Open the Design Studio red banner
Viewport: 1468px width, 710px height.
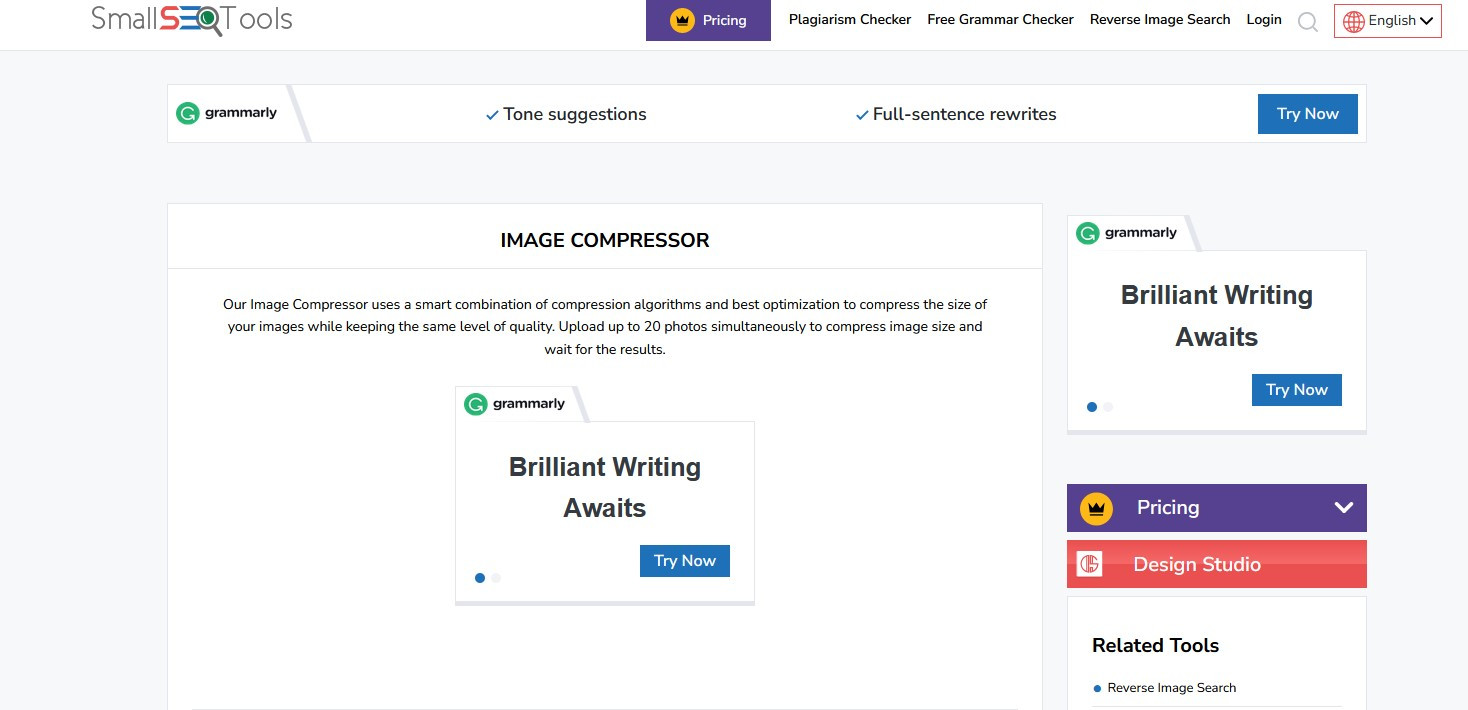click(1216, 564)
